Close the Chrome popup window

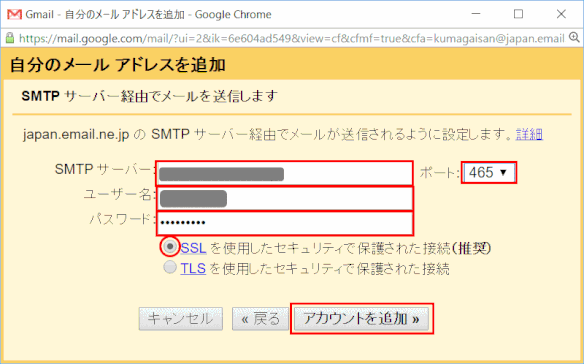(561, 14)
